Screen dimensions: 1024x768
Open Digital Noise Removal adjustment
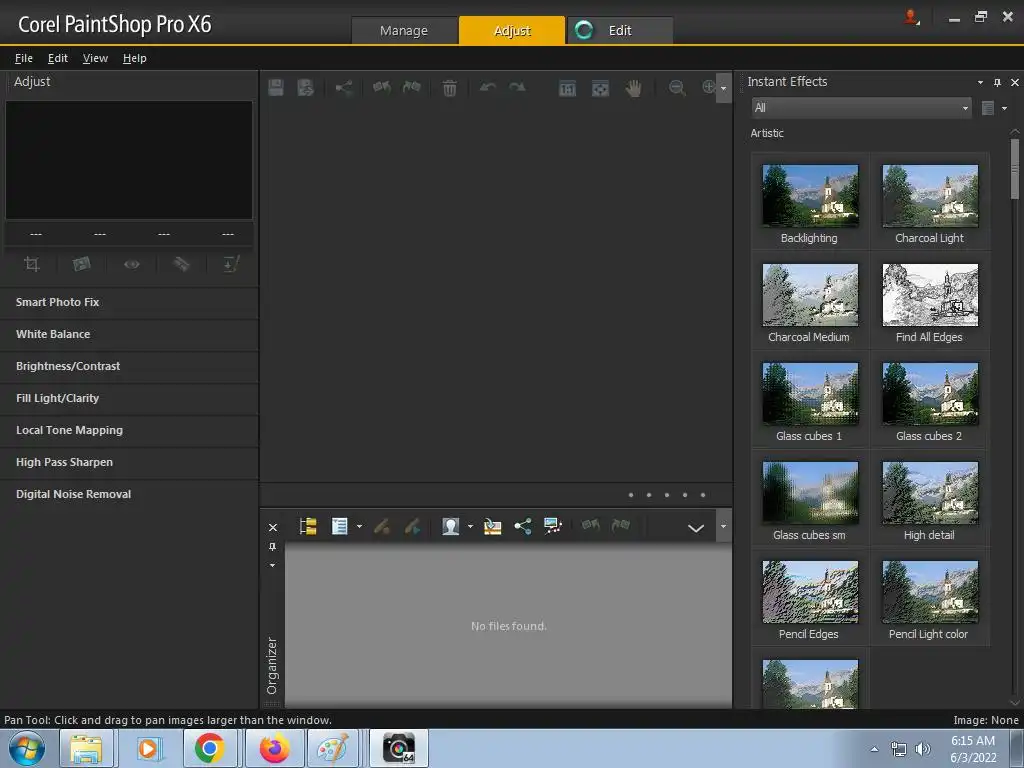(x=129, y=494)
